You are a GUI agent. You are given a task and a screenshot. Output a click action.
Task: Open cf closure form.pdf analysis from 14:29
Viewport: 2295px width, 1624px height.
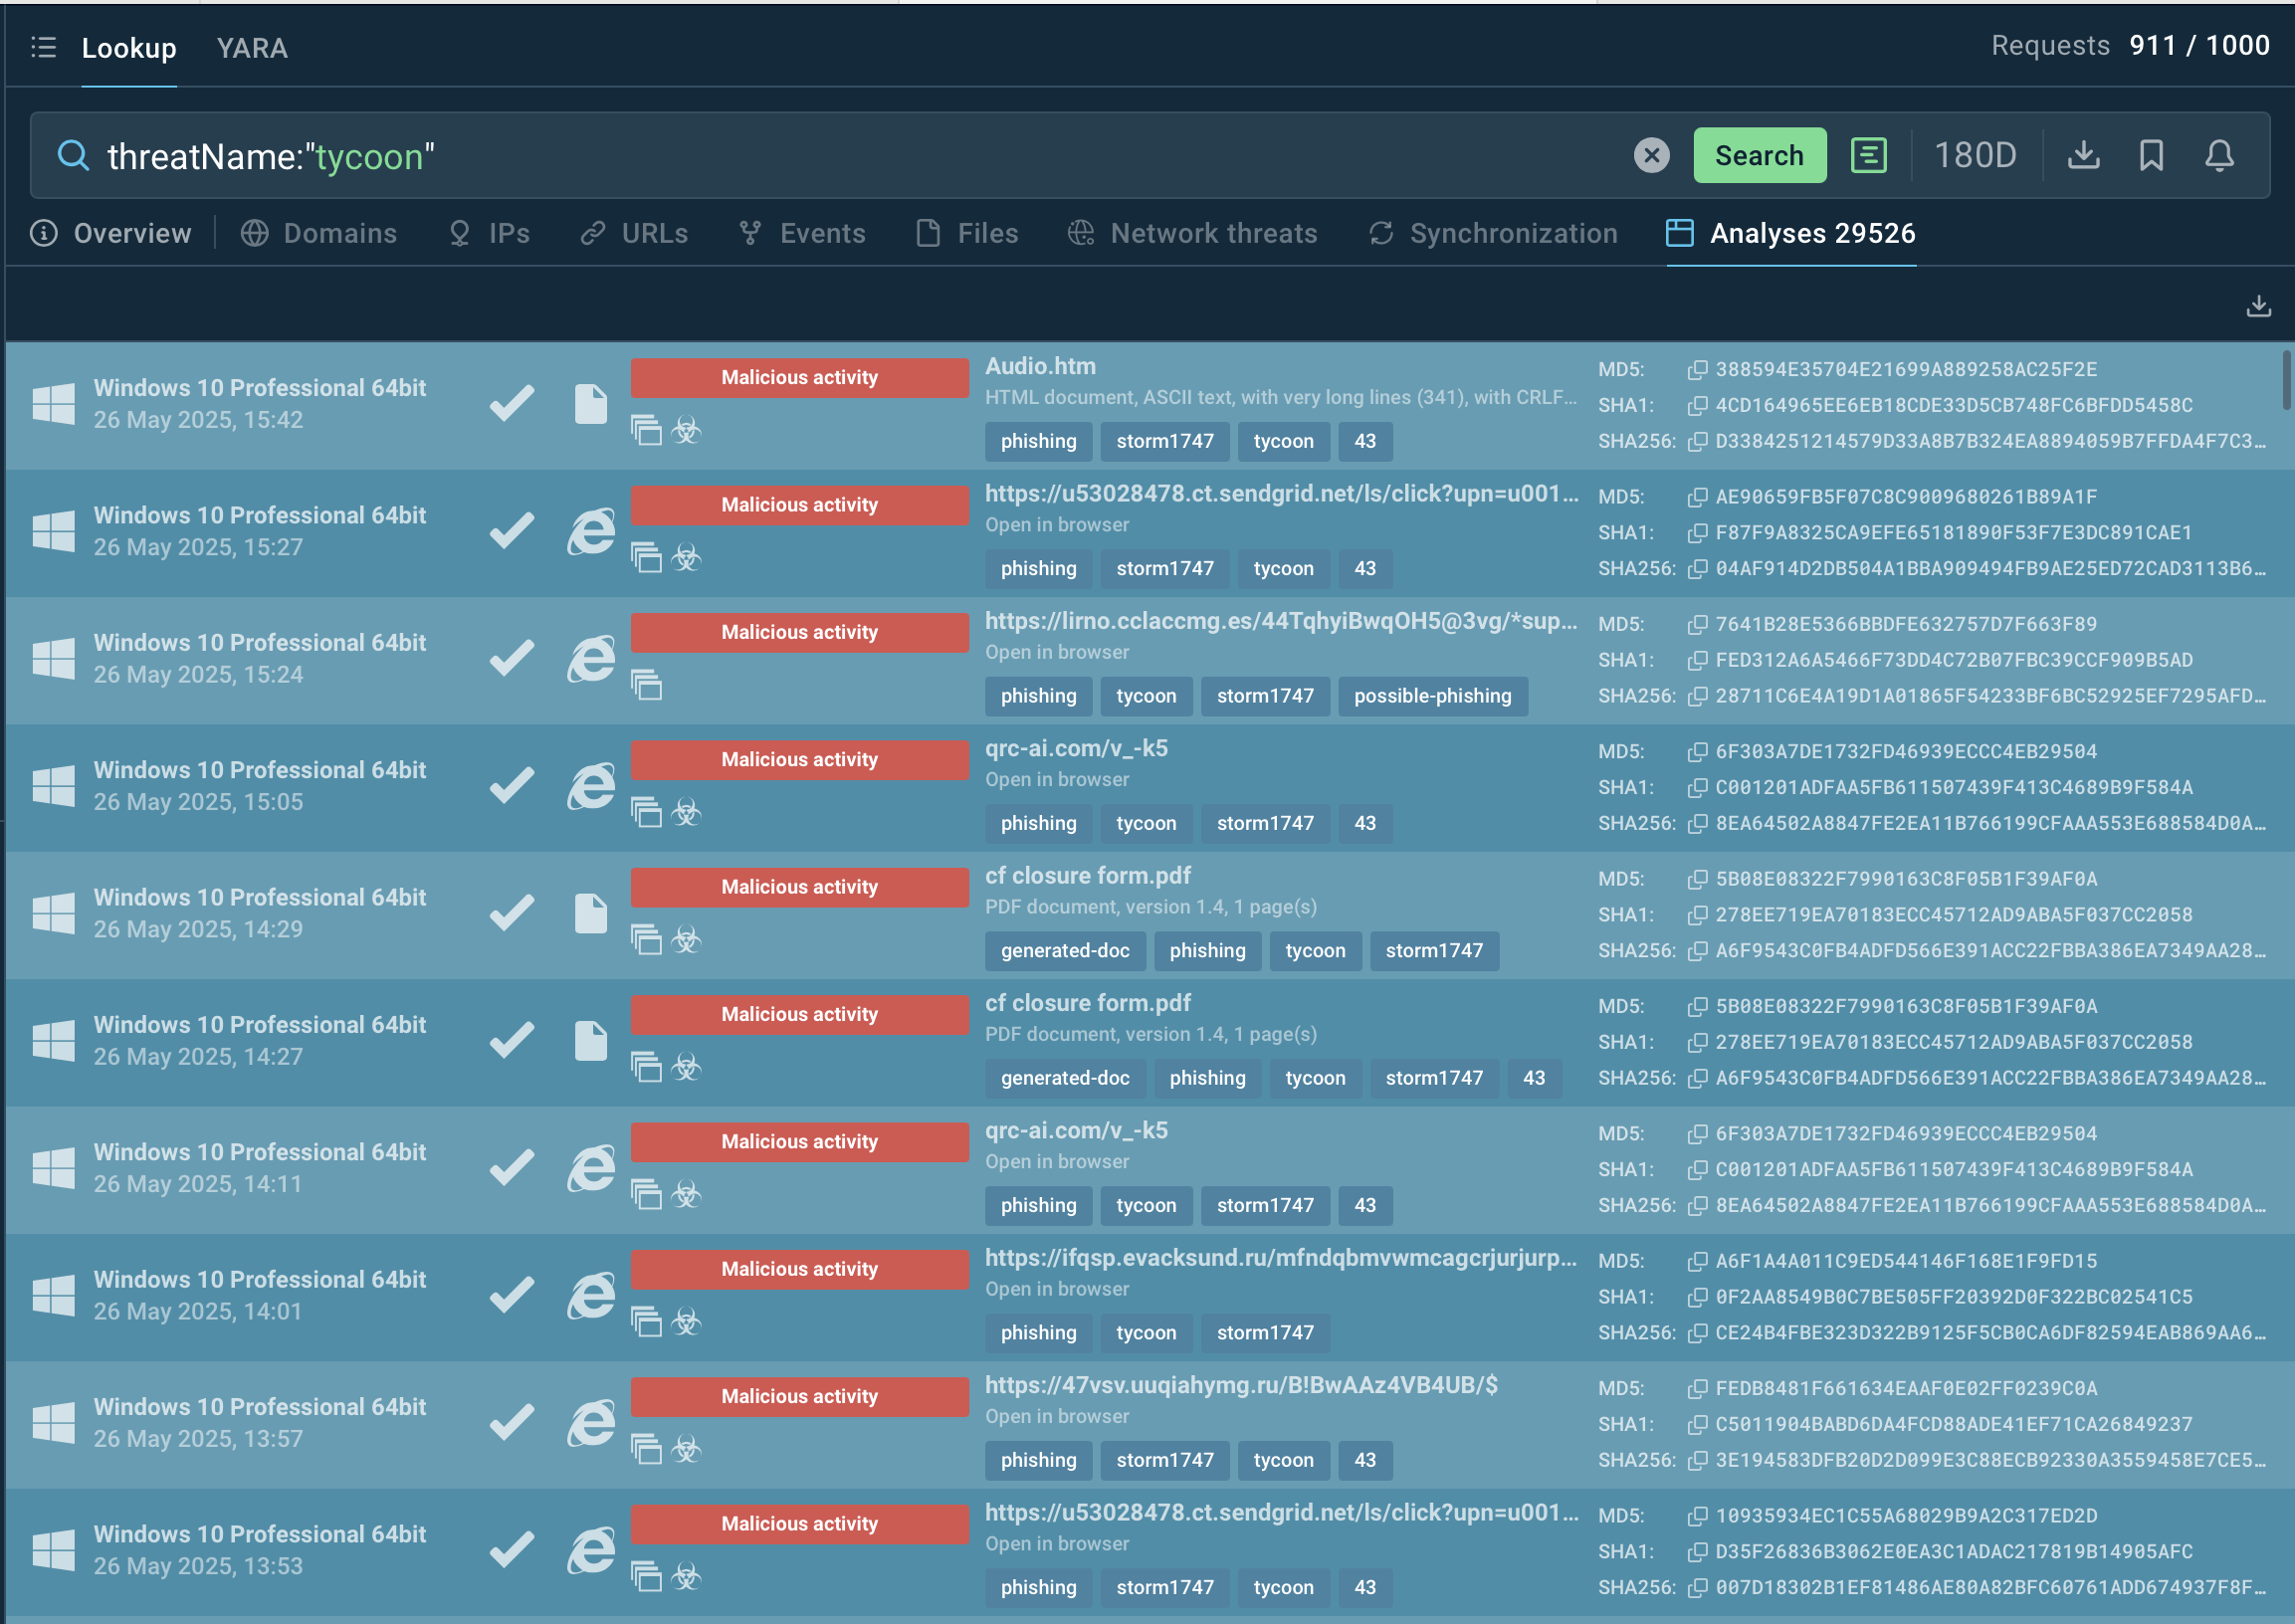(x=1087, y=876)
